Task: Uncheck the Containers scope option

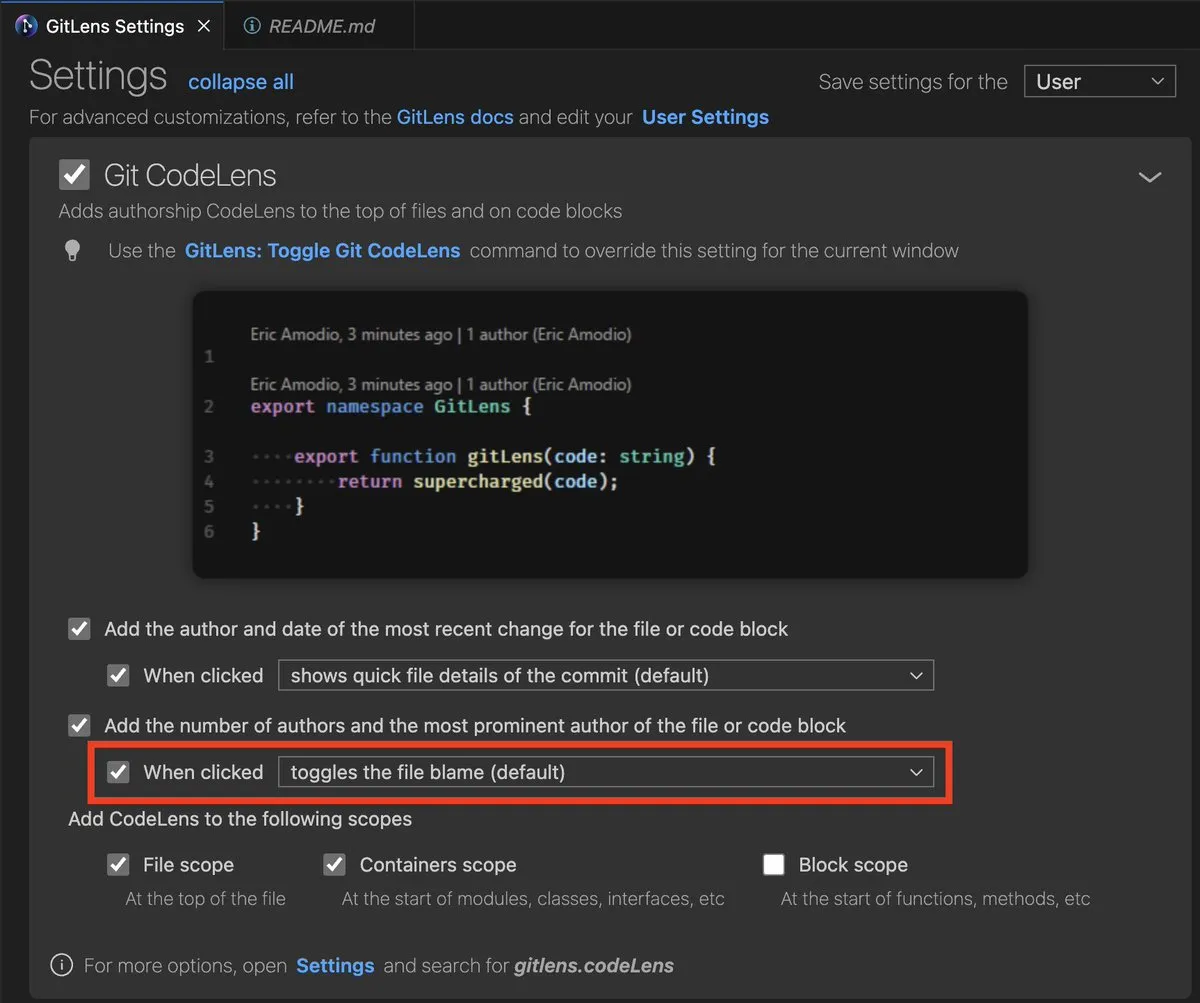Action: point(334,864)
